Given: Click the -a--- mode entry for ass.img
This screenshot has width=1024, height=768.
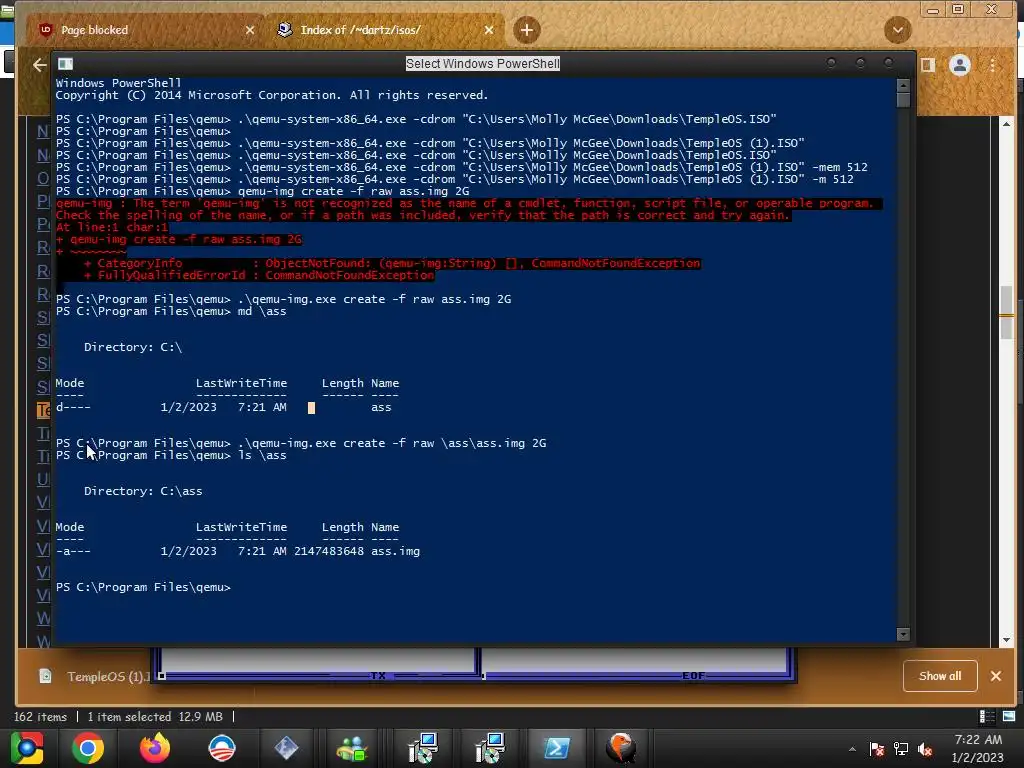Looking at the screenshot, I should pos(73,551).
